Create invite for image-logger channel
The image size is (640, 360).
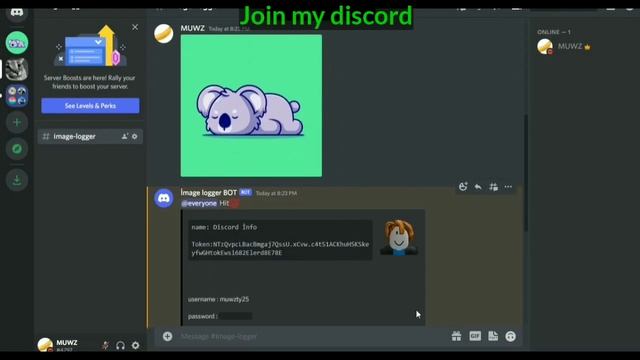(x=124, y=136)
